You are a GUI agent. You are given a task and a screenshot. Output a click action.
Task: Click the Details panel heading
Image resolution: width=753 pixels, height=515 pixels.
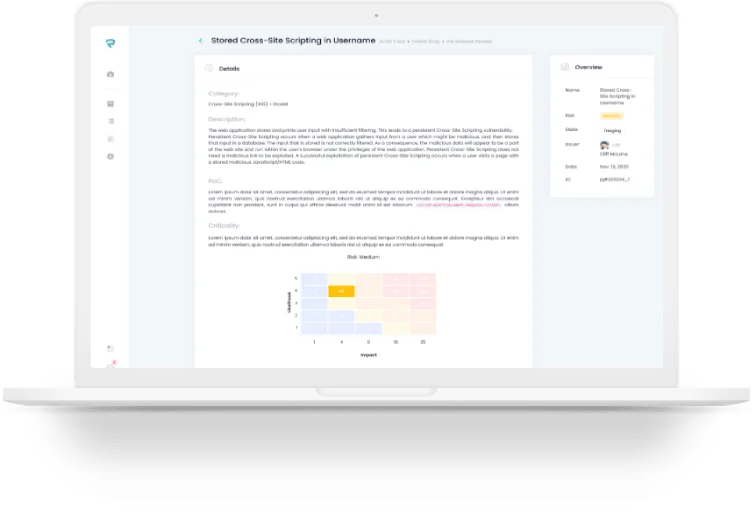(x=229, y=69)
